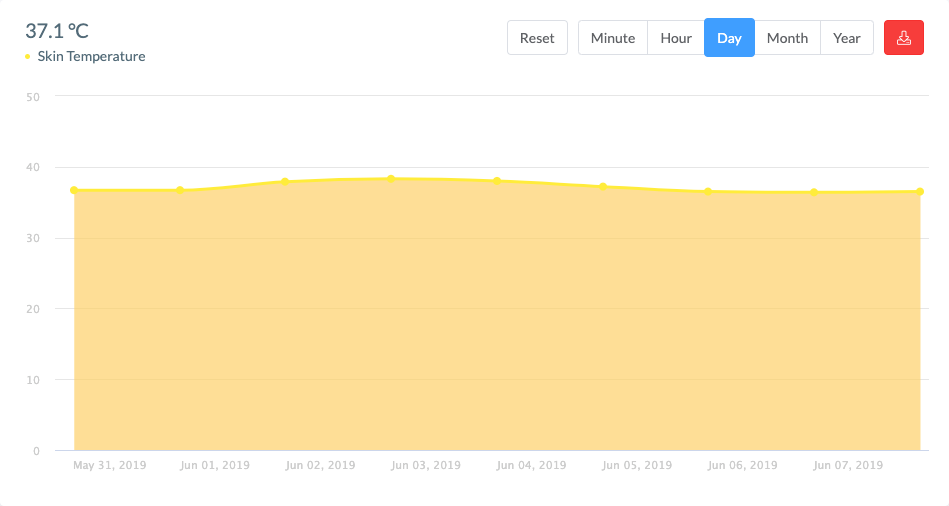Click the Jun 03, 2019 axis label
The height and width of the screenshot is (506, 949).
click(x=426, y=466)
